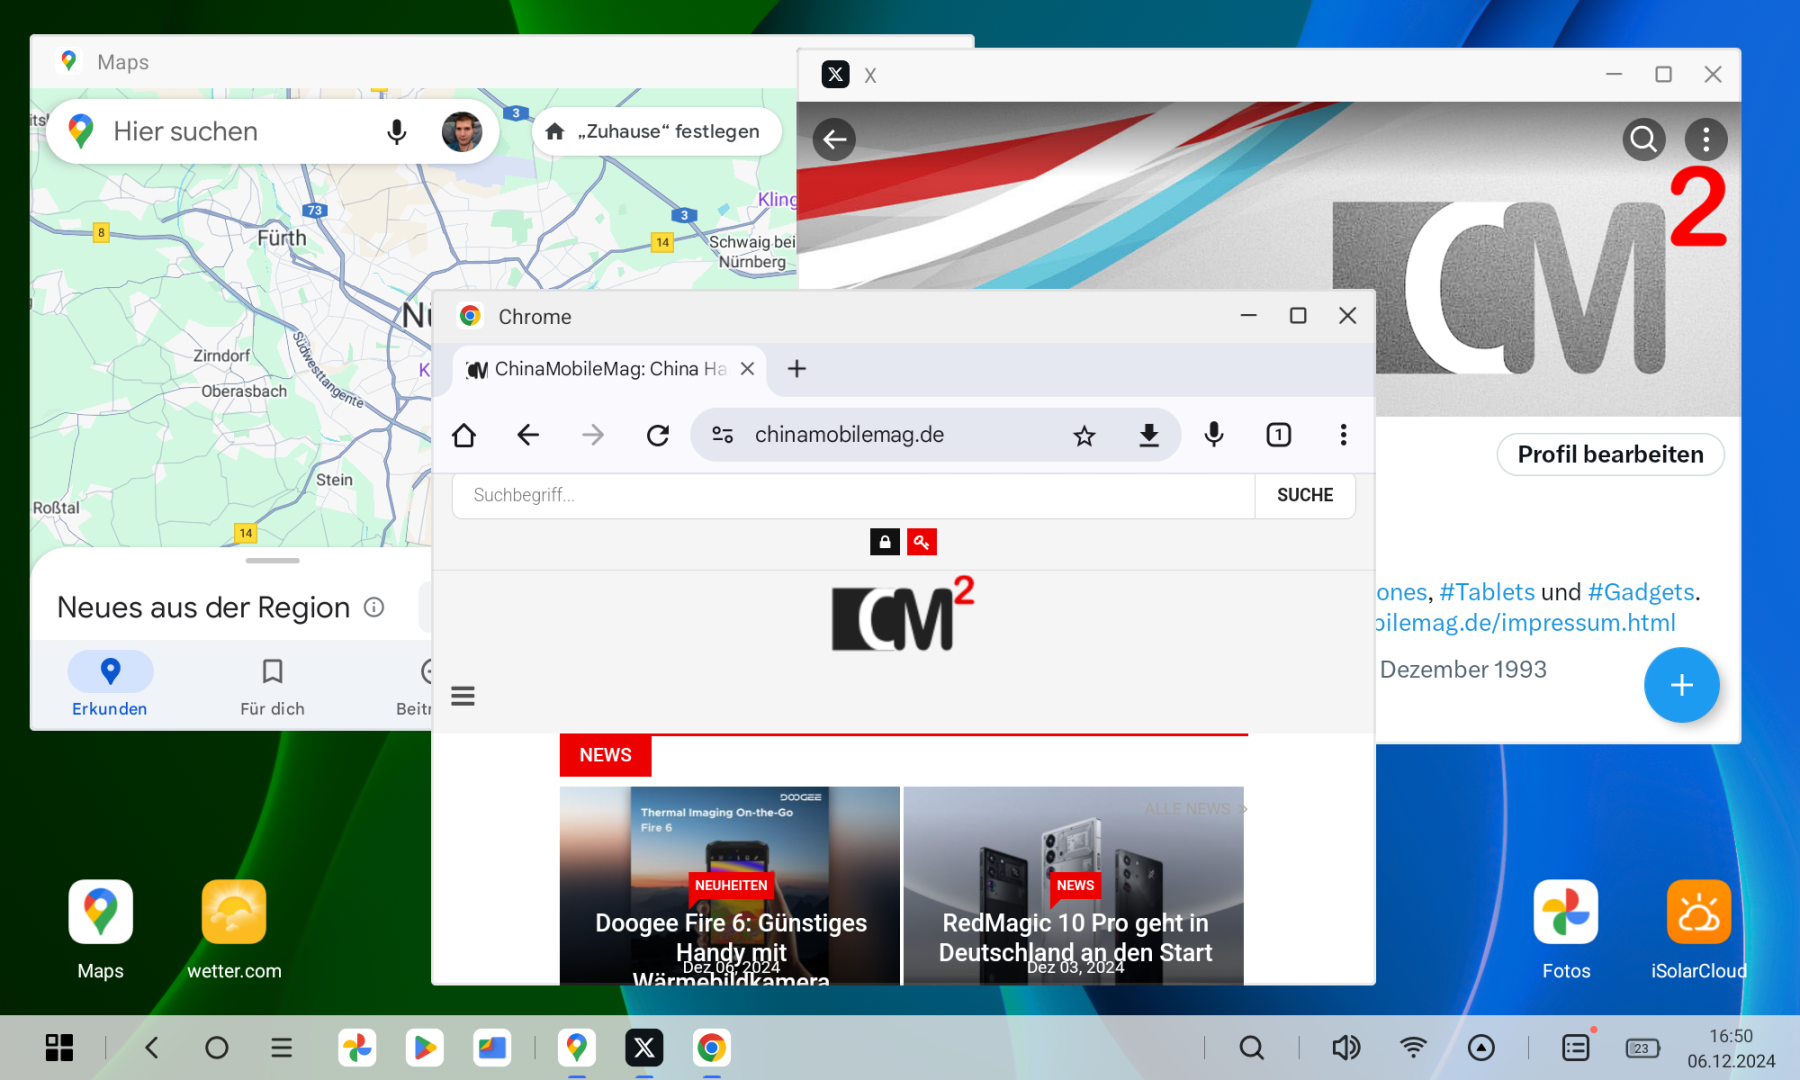This screenshot has width=1800, height=1080.
Task: Open the website hamburger menu
Action: pos(462,696)
